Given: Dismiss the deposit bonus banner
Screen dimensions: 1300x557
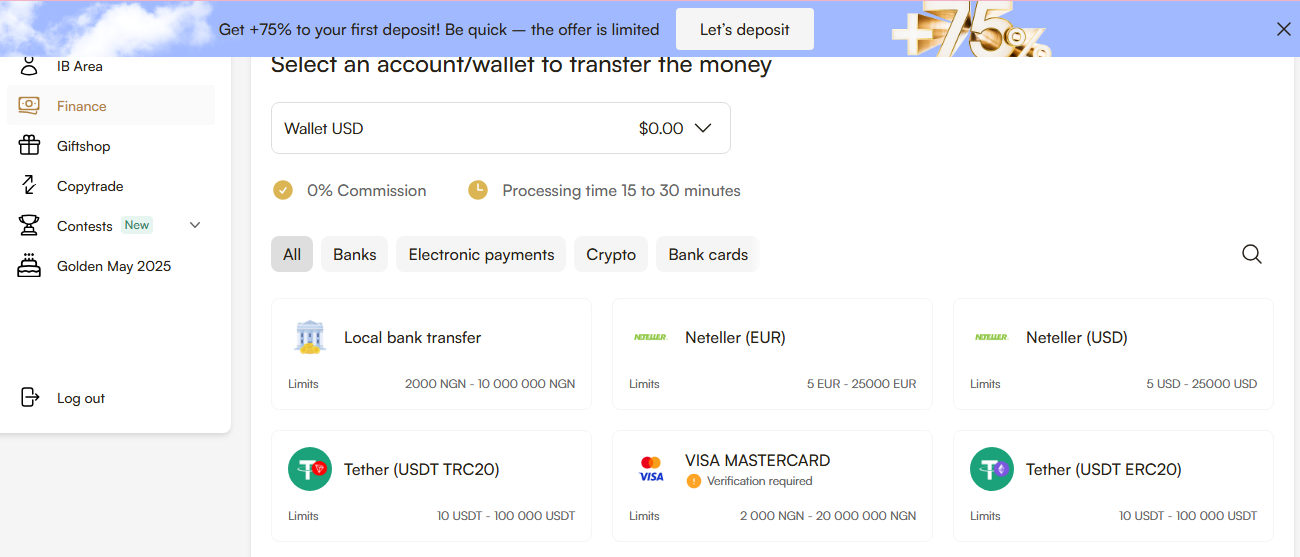Looking at the screenshot, I should (1284, 29).
